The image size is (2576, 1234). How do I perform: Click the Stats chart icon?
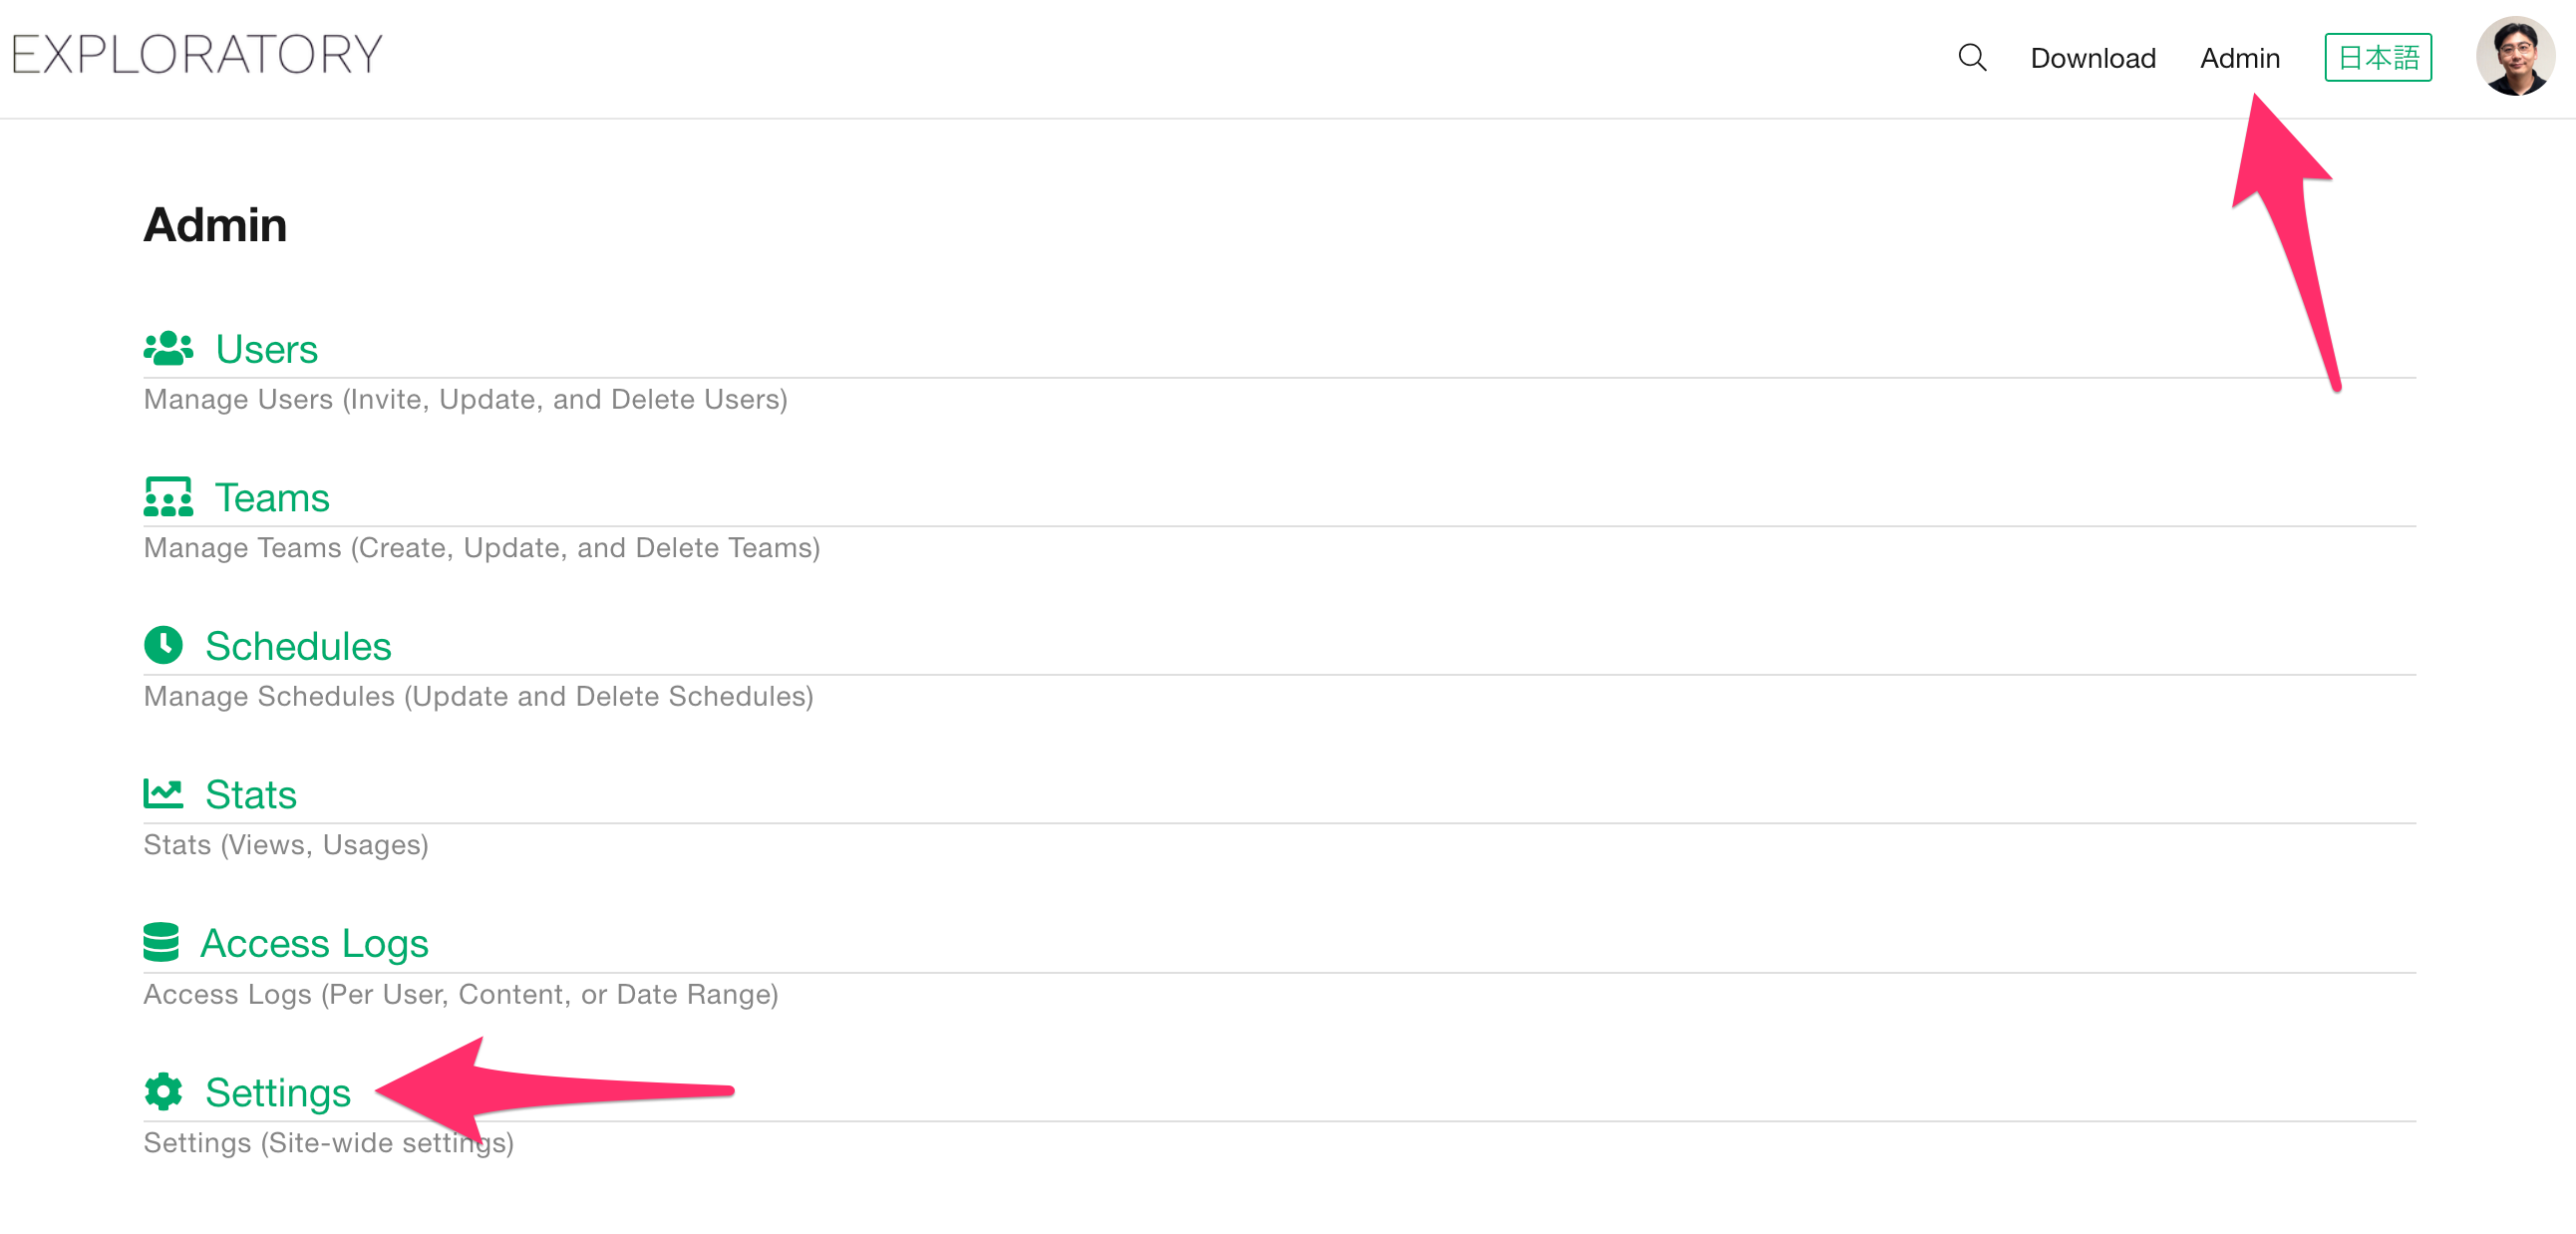pos(163,793)
